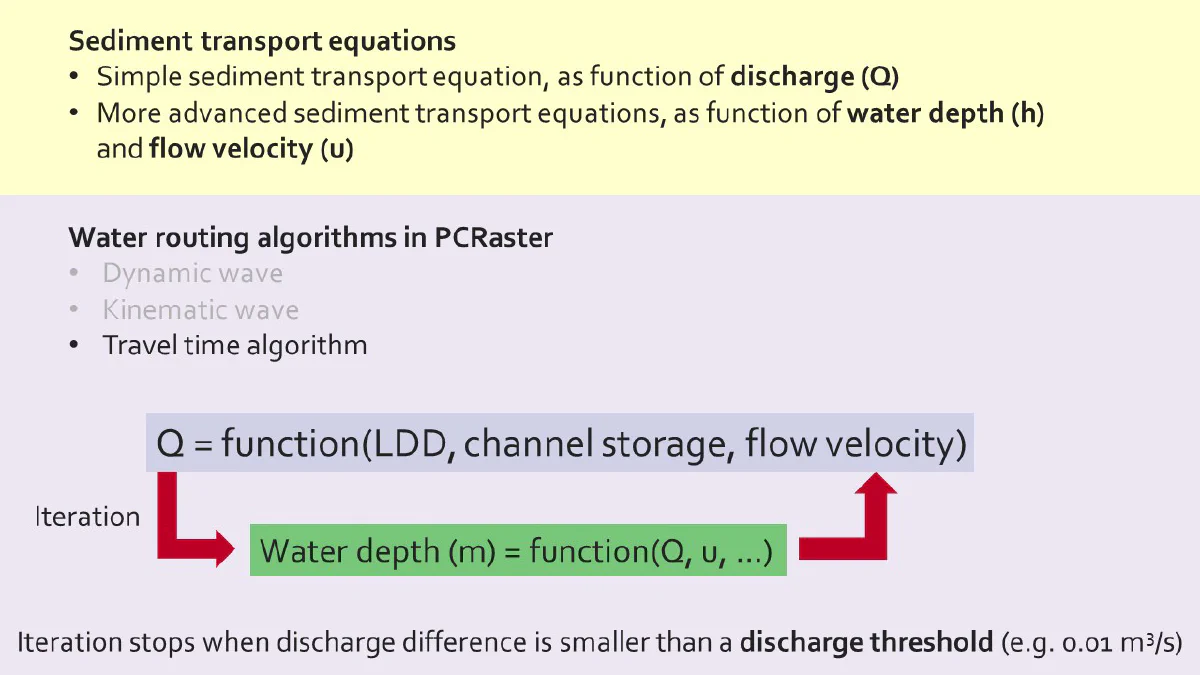Click the 'channel storage' term in equation
The width and height of the screenshot is (1200, 675).
point(597,444)
